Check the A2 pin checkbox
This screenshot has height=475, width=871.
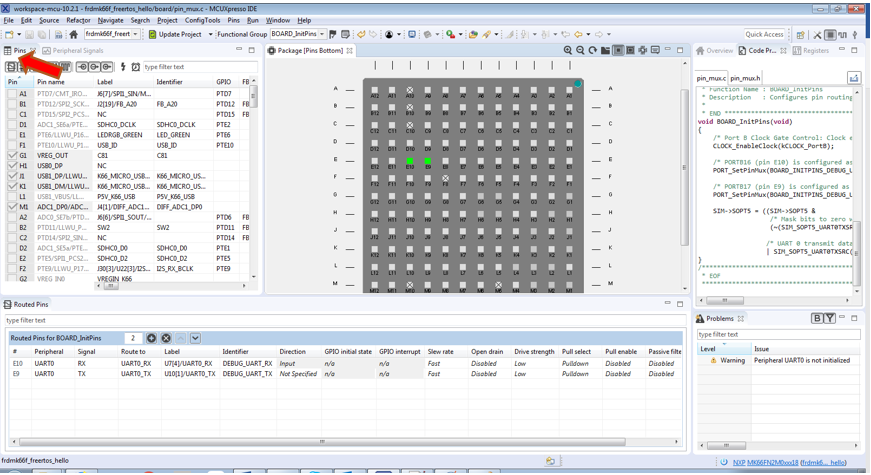click(x=12, y=217)
